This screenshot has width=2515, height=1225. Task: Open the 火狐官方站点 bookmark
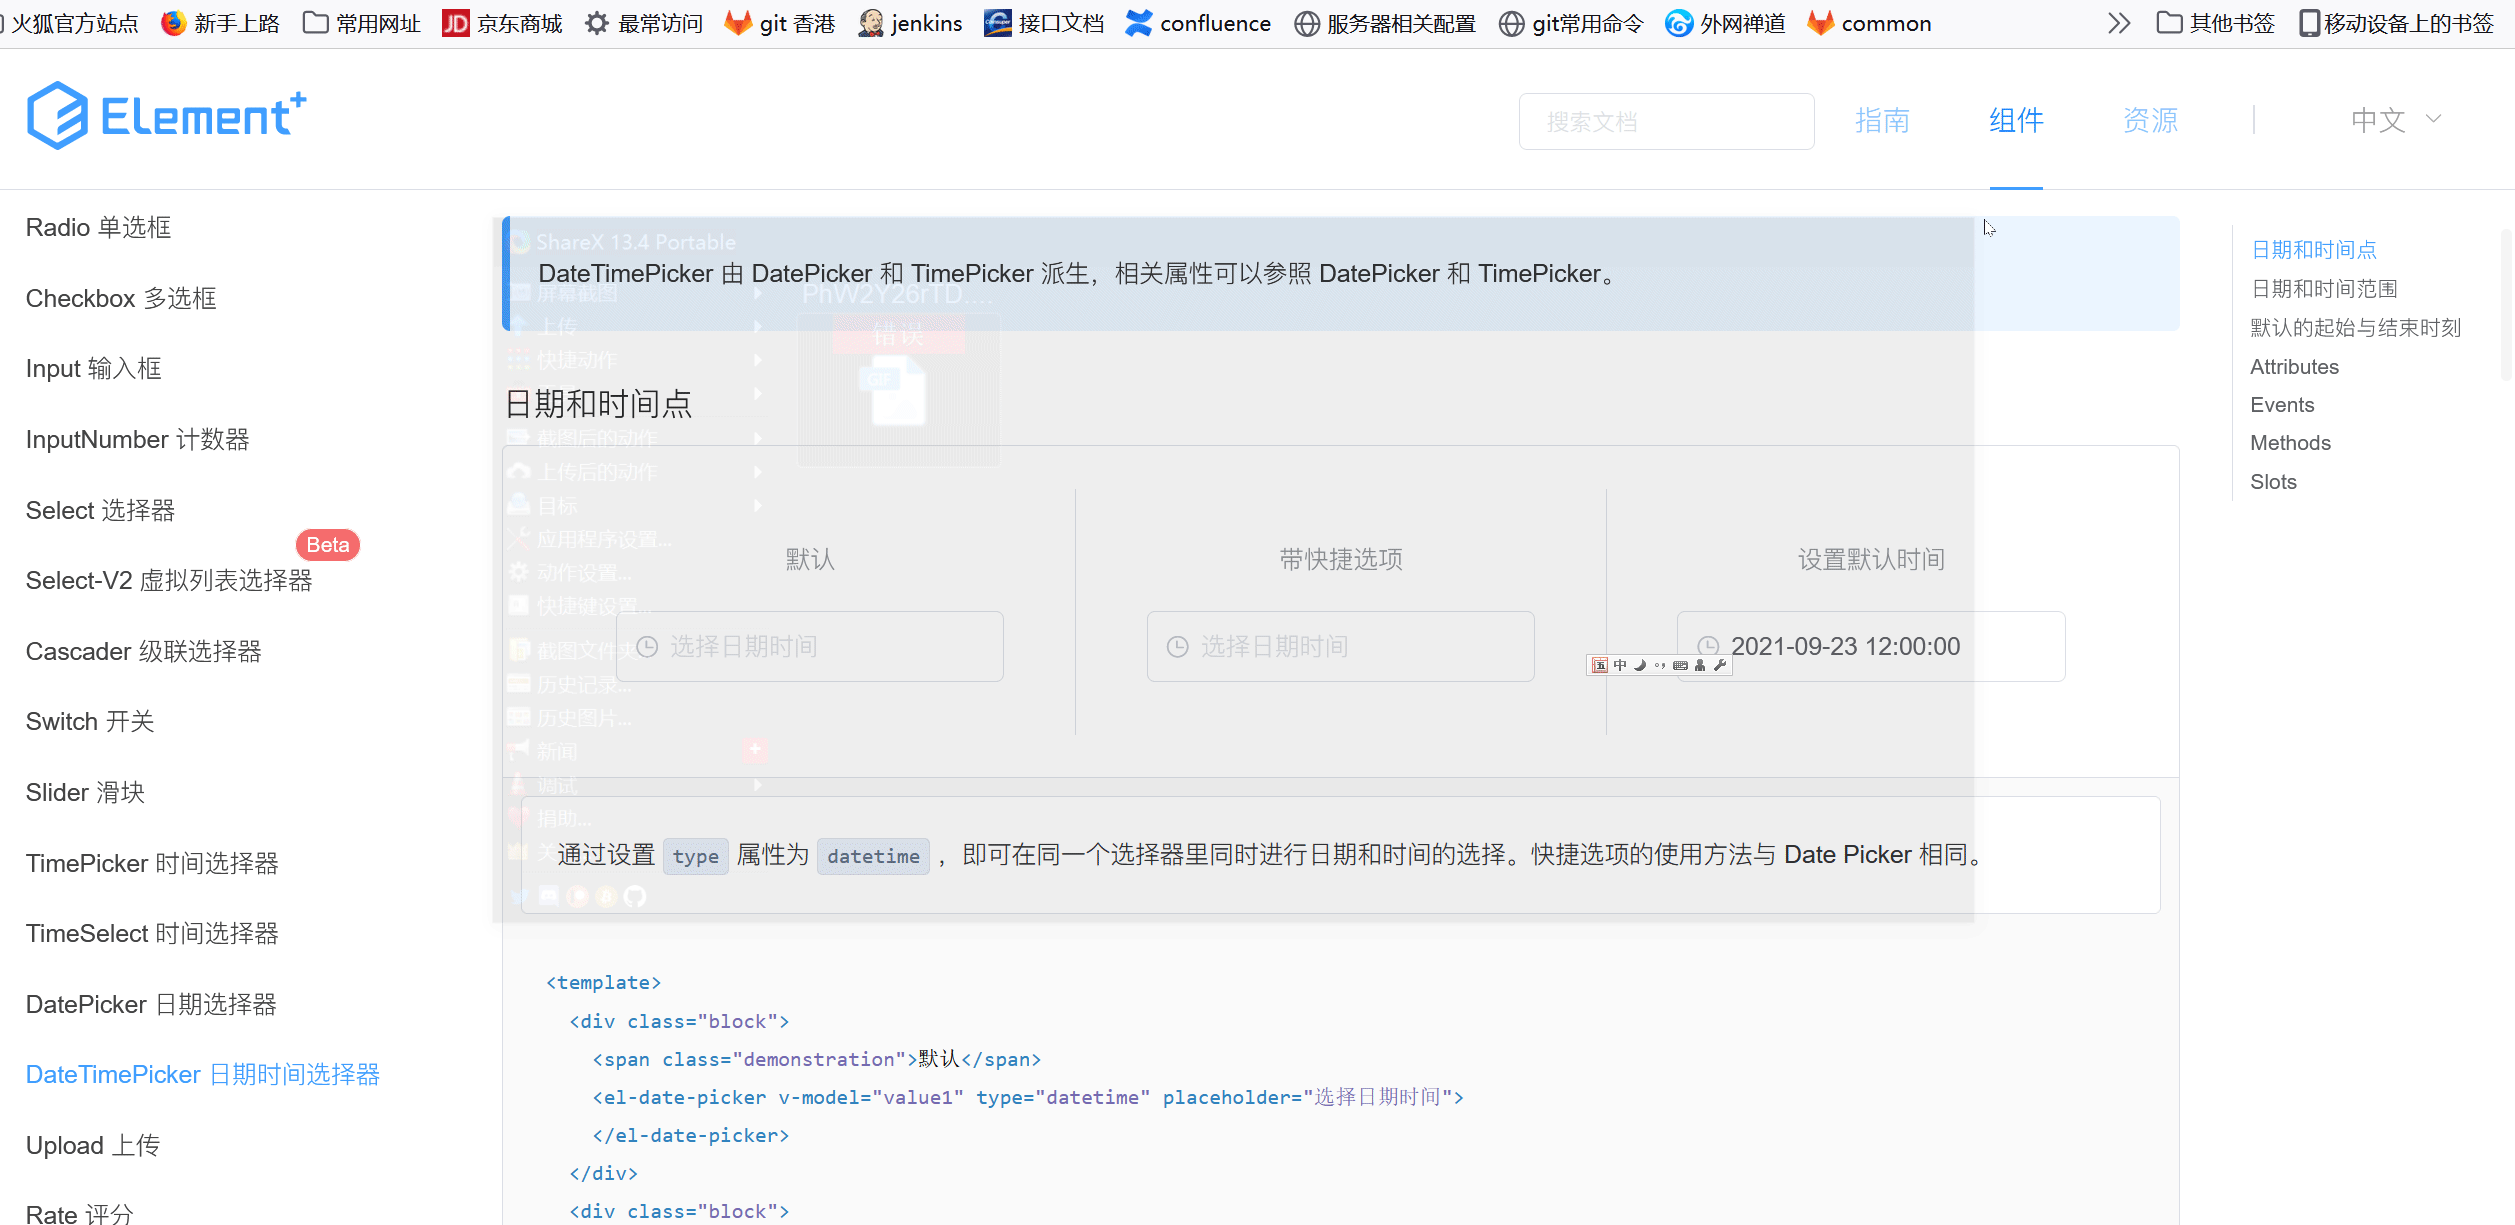70,22
